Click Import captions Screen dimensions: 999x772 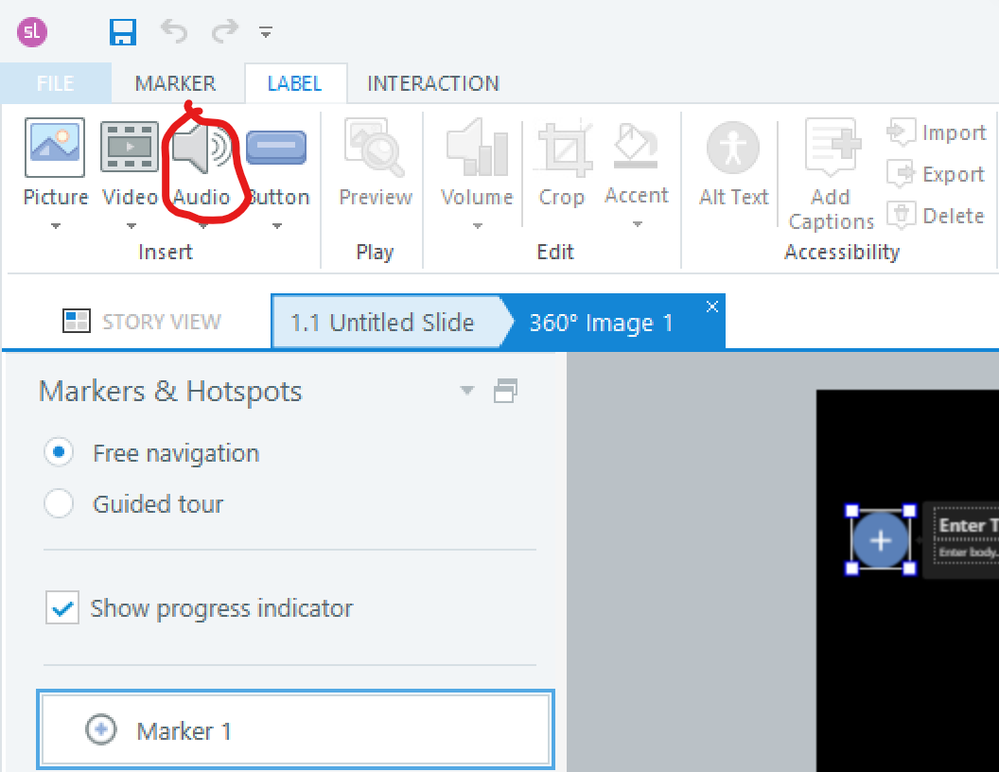coord(937,132)
